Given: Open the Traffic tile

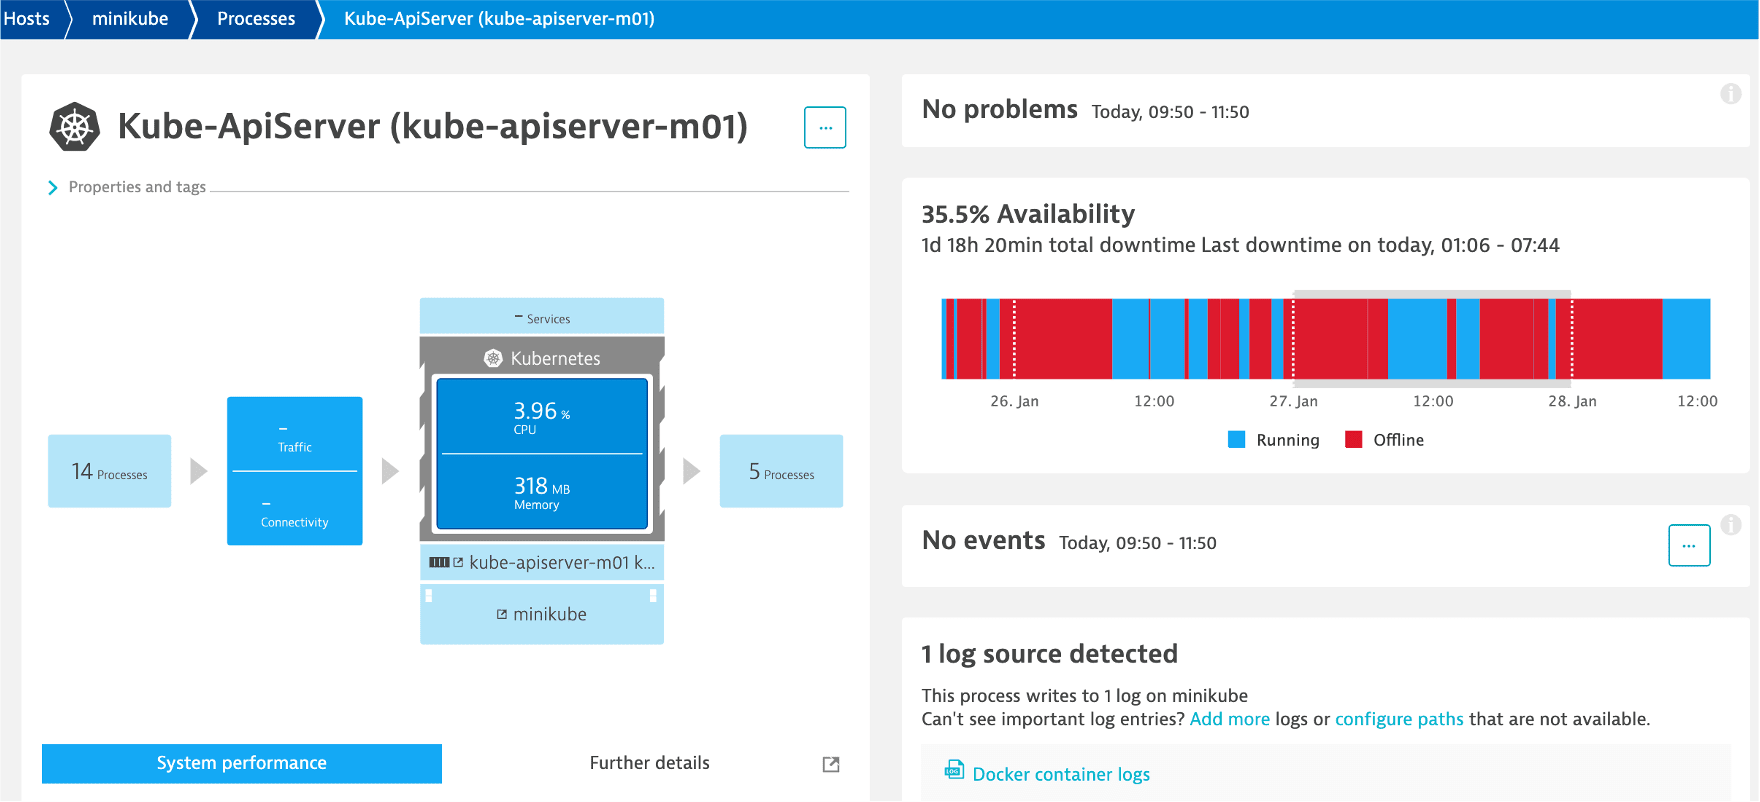Looking at the screenshot, I should click(x=295, y=434).
